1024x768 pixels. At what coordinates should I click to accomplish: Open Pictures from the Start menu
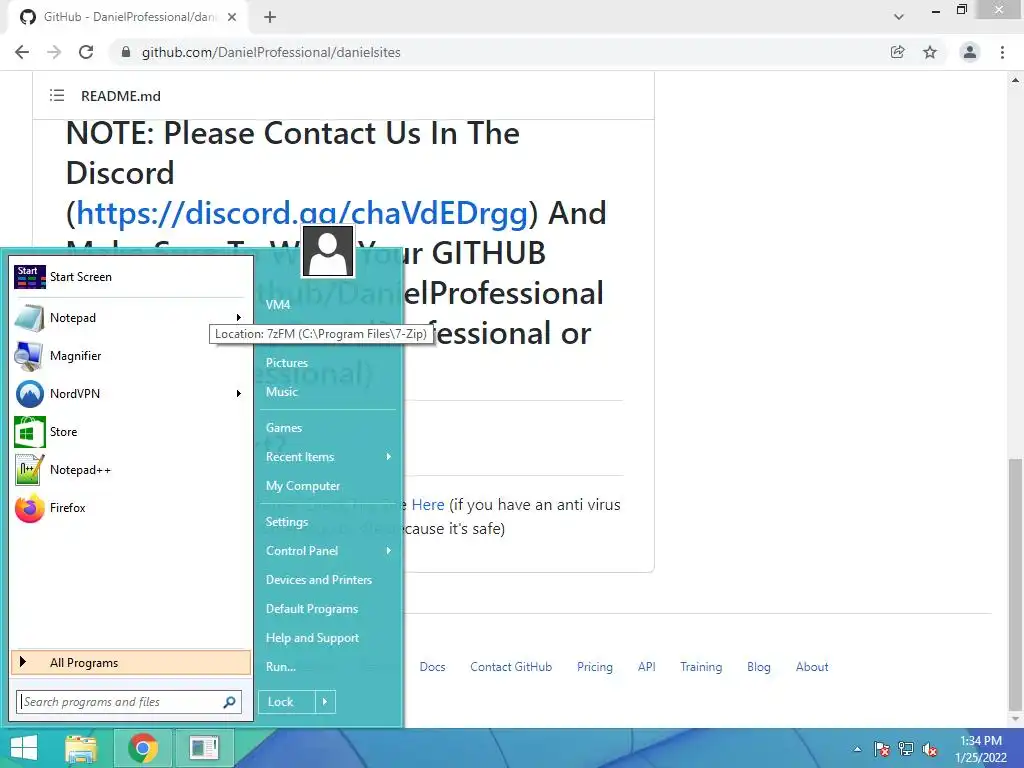(x=287, y=362)
